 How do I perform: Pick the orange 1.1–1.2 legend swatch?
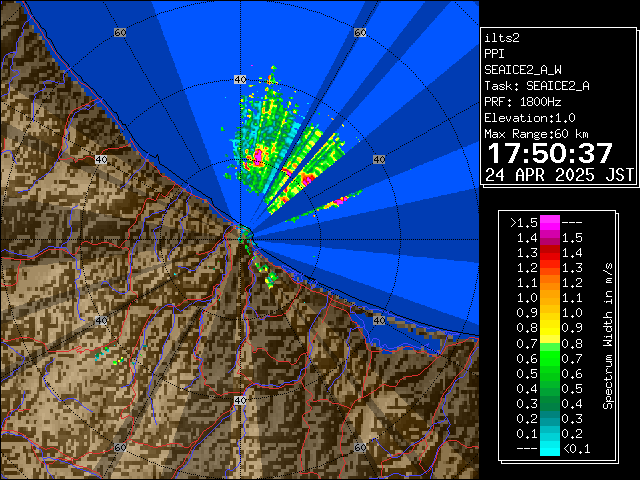click(550, 283)
